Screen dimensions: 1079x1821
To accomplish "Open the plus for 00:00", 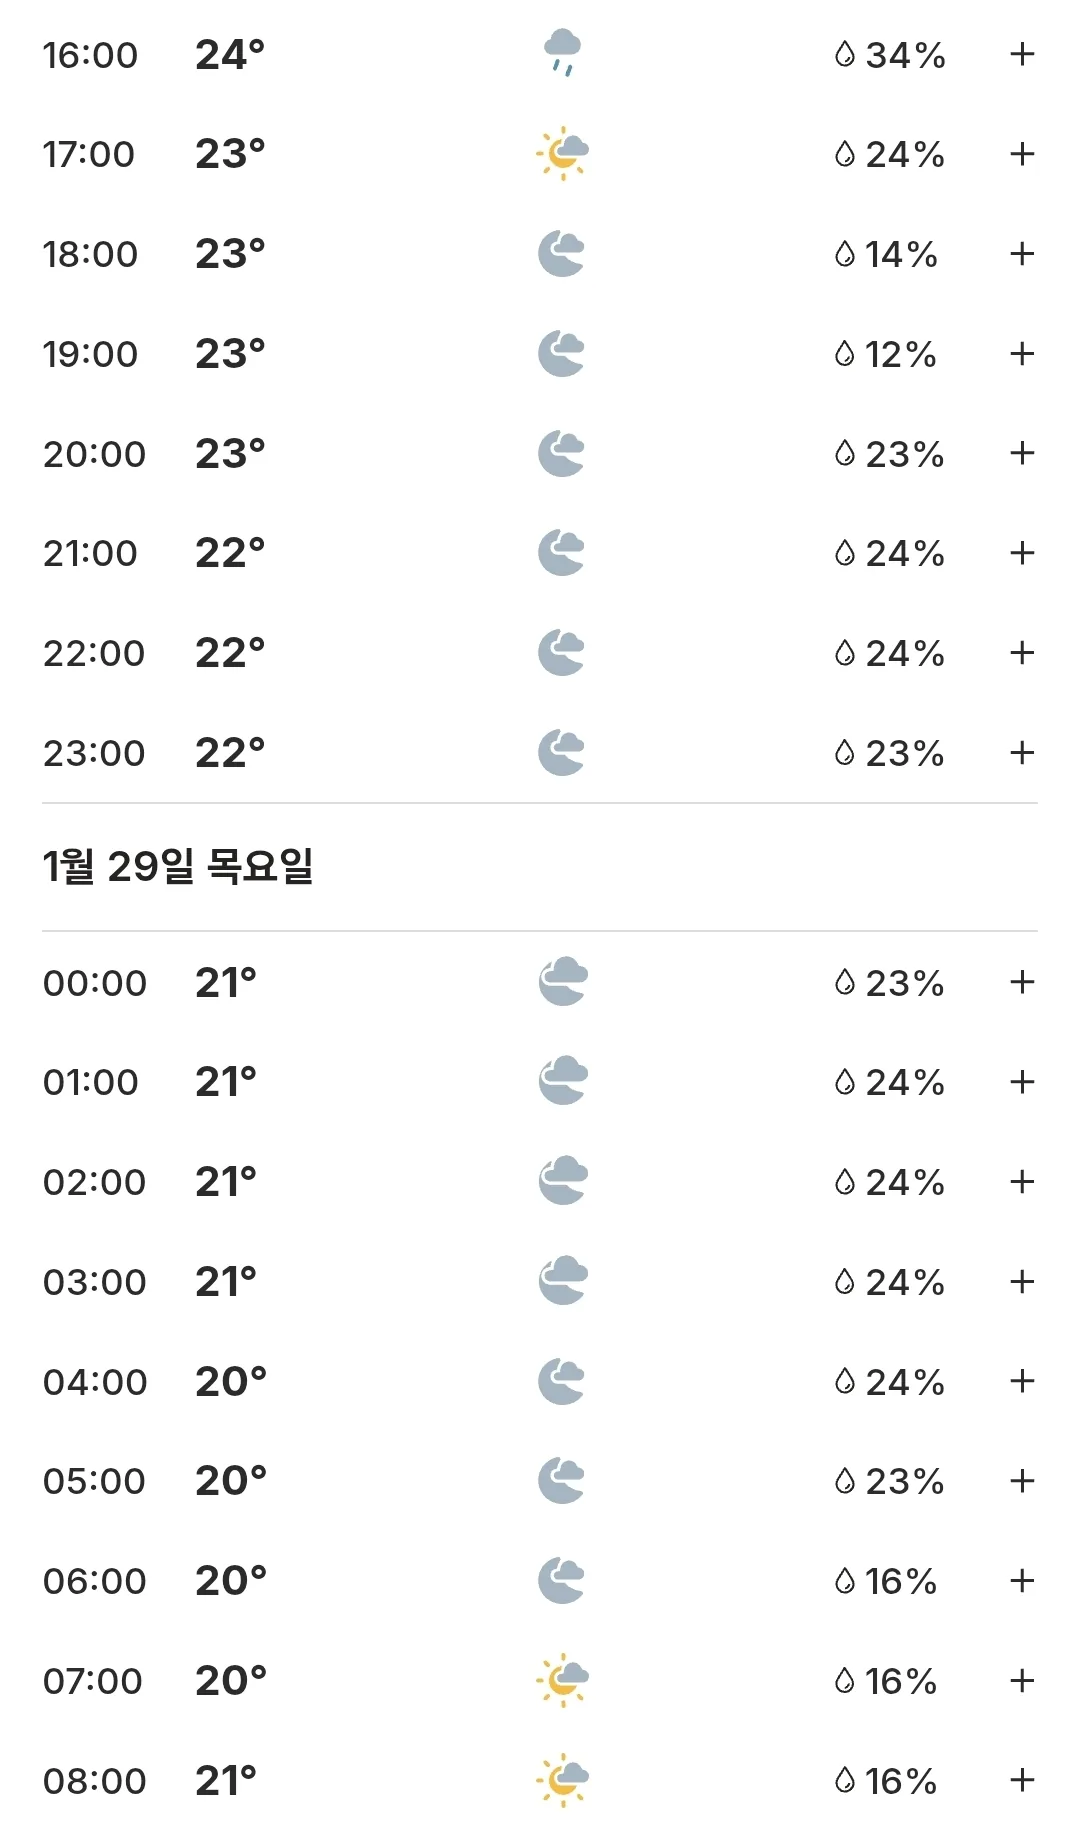I will click(1022, 982).
